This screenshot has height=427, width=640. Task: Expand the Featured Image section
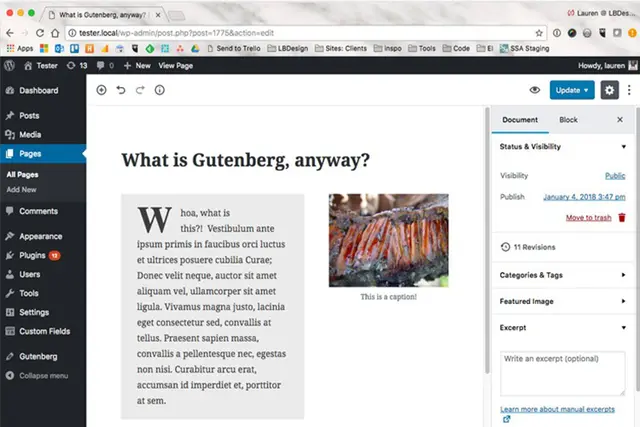click(562, 301)
